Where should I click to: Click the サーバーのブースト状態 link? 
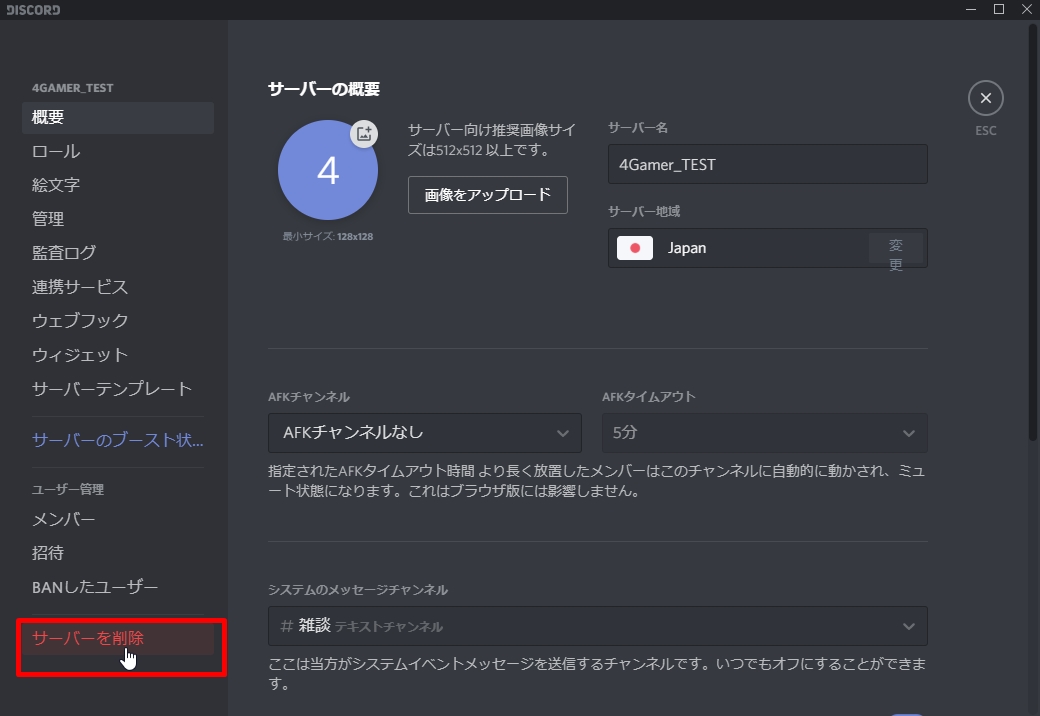118,441
